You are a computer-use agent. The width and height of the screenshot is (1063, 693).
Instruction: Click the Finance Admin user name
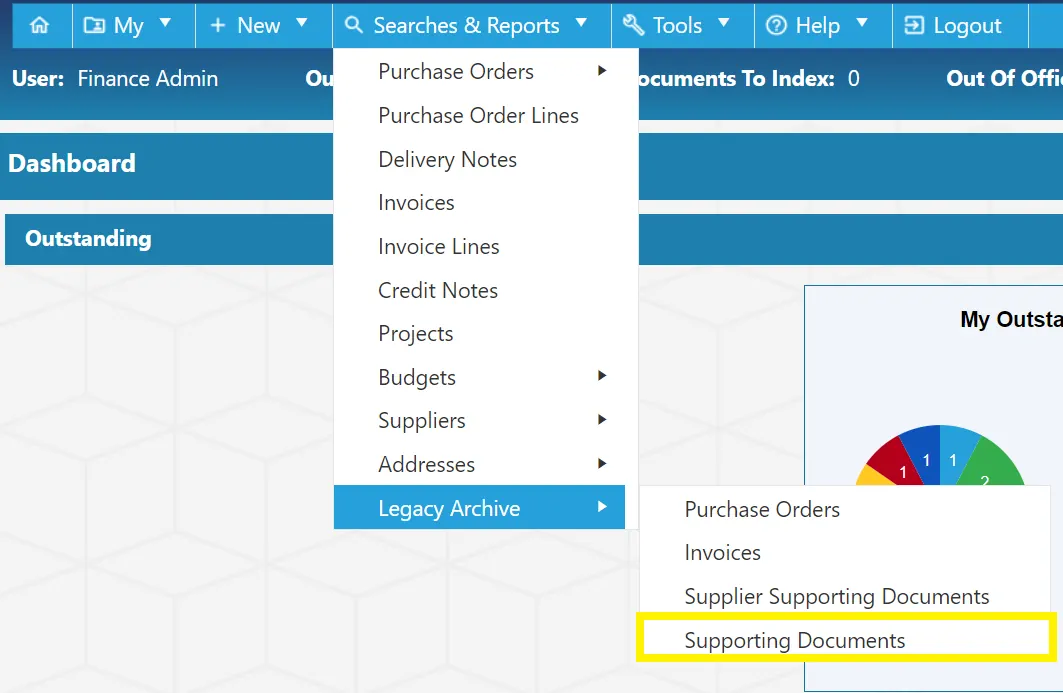pos(148,79)
